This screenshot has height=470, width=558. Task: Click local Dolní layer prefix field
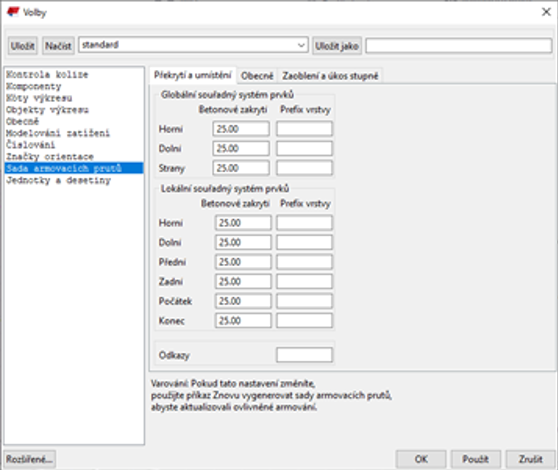304,242
